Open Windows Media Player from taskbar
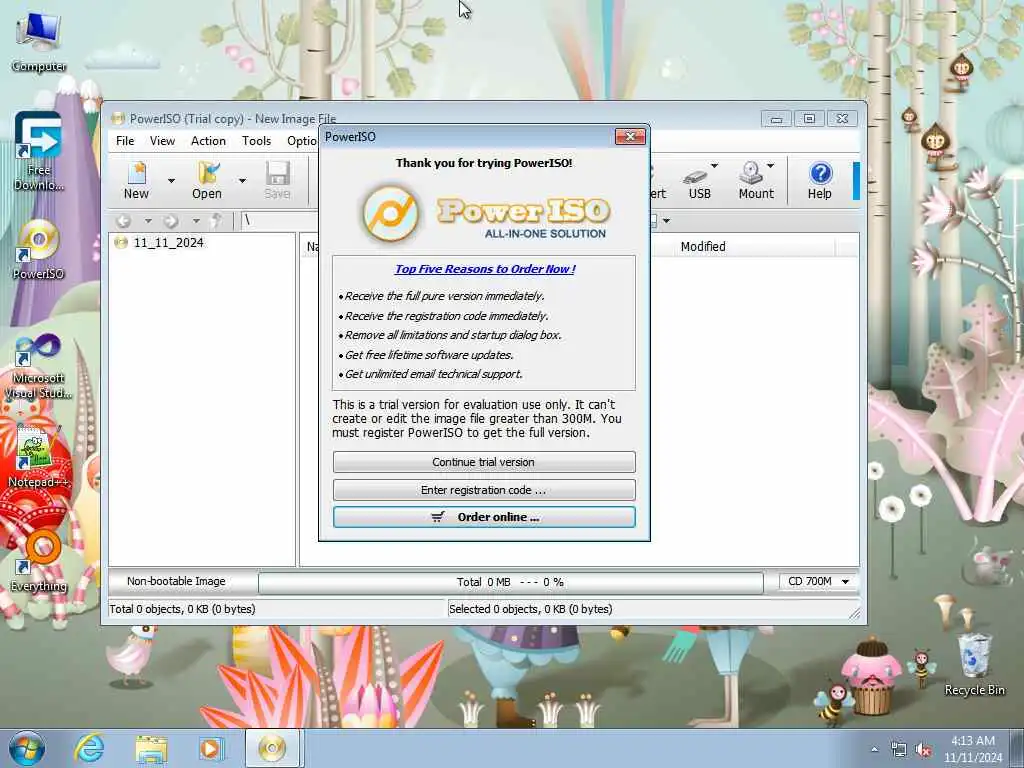Screen dimensions: 1024x768 click(x=210, y=748)
